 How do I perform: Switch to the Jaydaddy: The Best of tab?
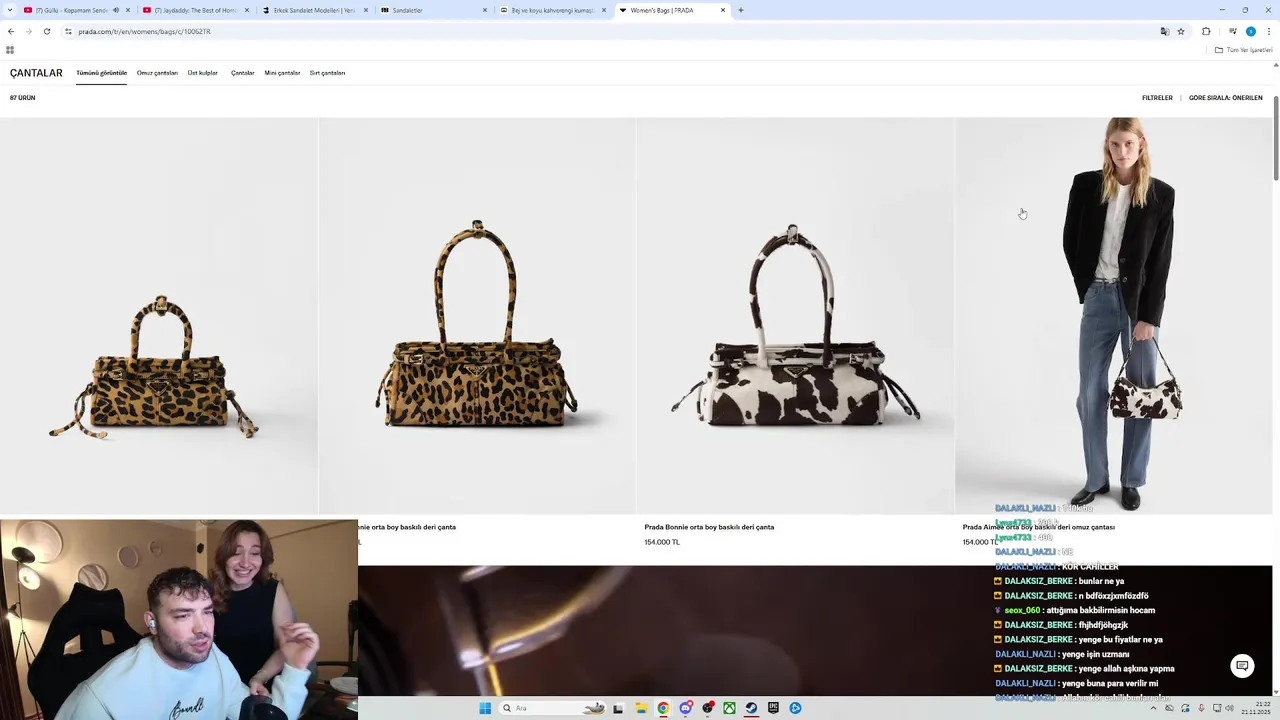195,10
